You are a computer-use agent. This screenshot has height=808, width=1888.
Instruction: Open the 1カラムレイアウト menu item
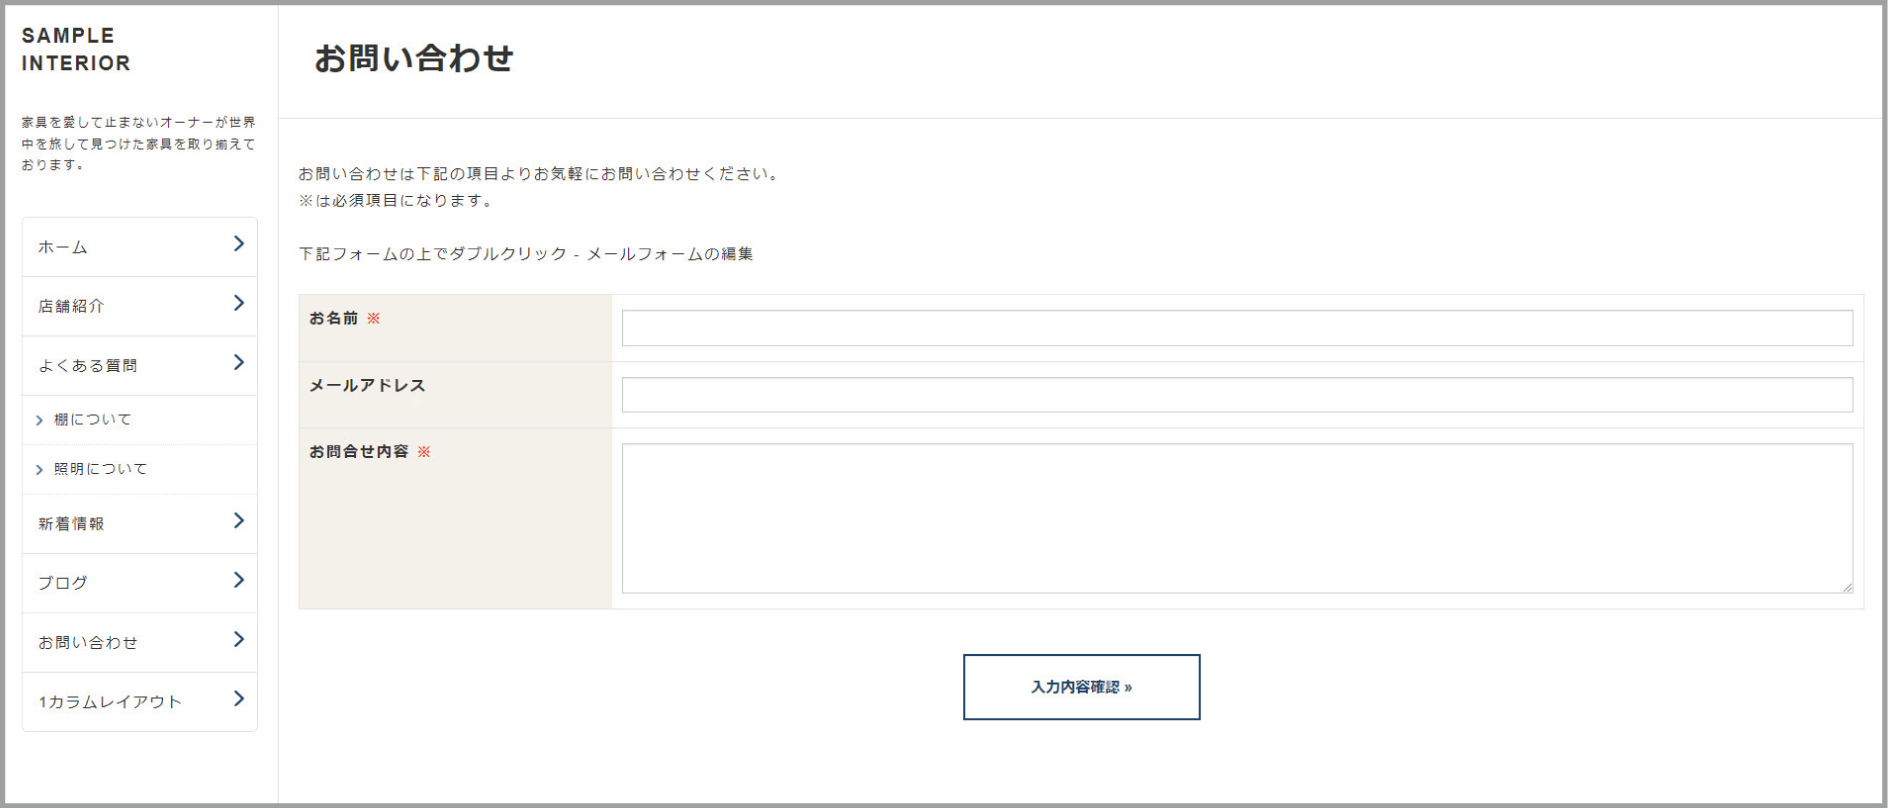pos(139,701)
